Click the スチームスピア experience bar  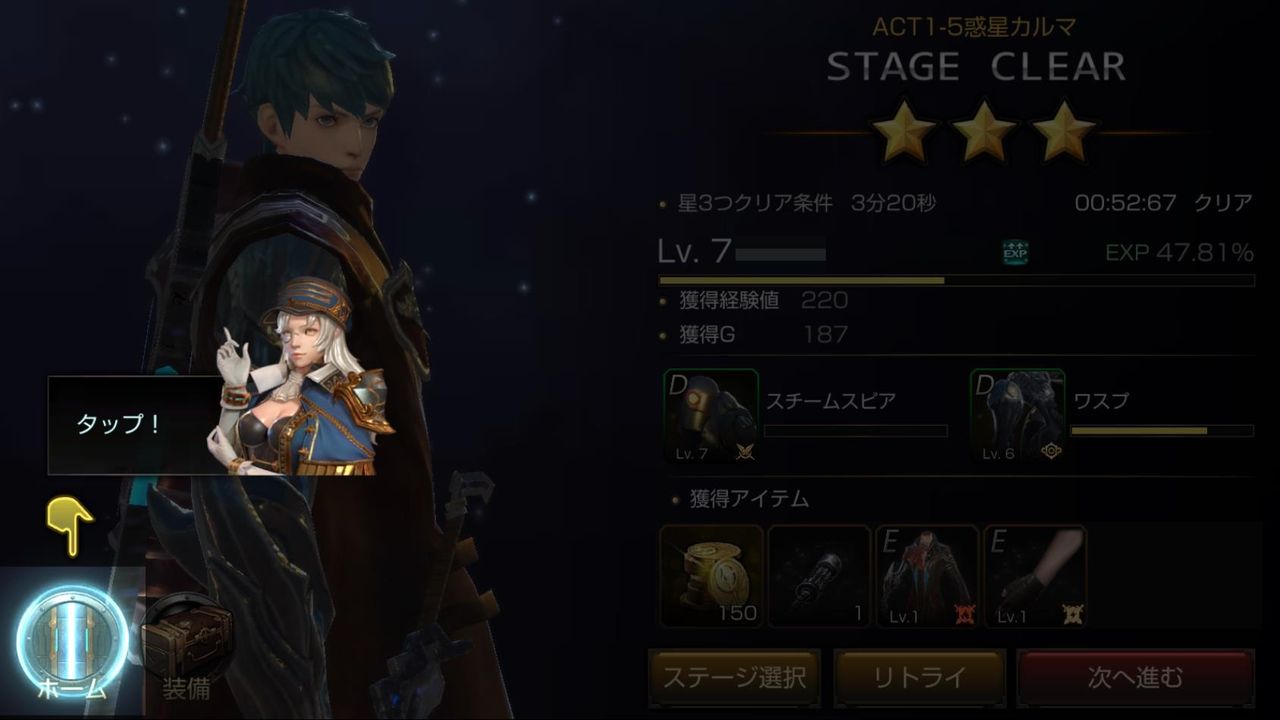pyautogui.click(x=856, y=431)
